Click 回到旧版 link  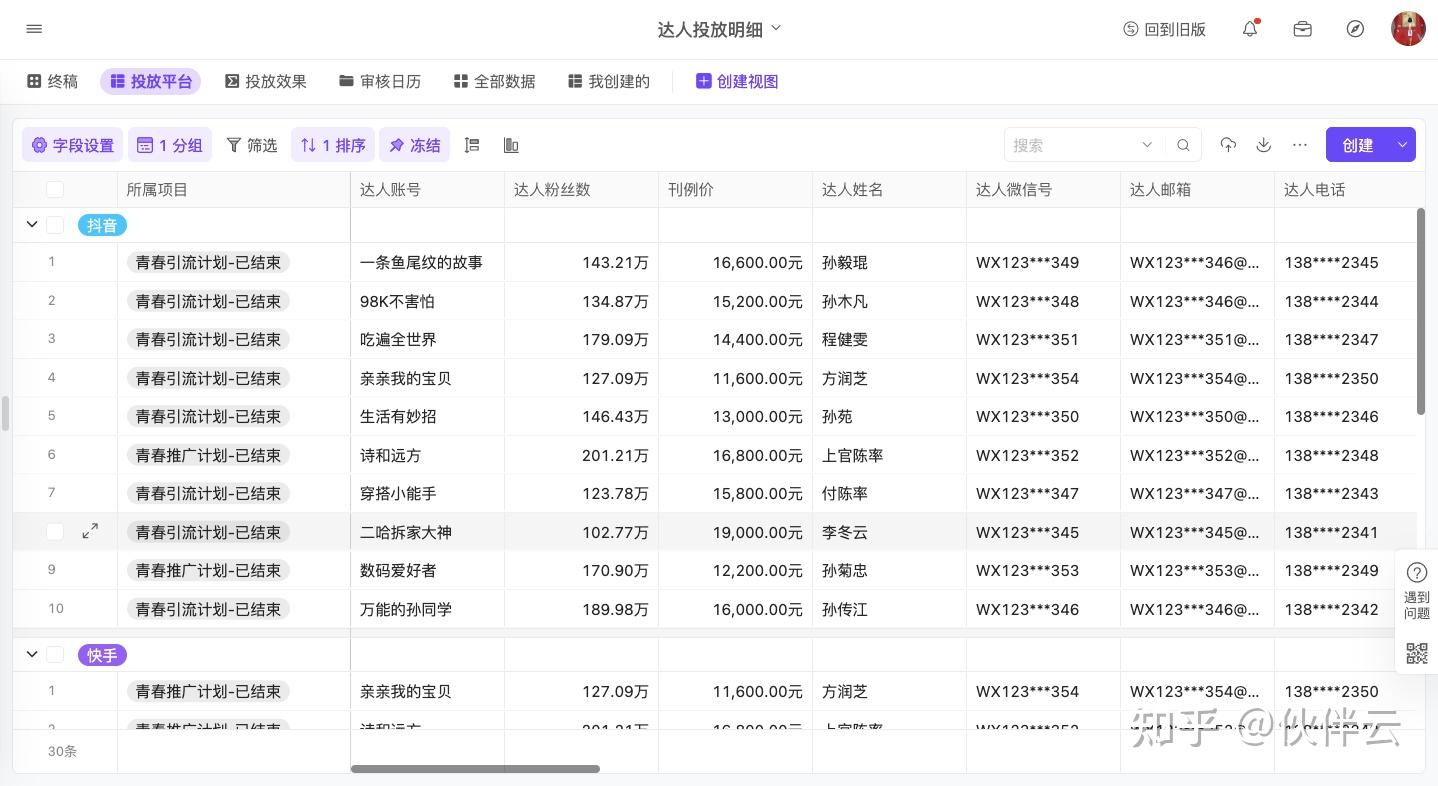tap(1164, 29)
